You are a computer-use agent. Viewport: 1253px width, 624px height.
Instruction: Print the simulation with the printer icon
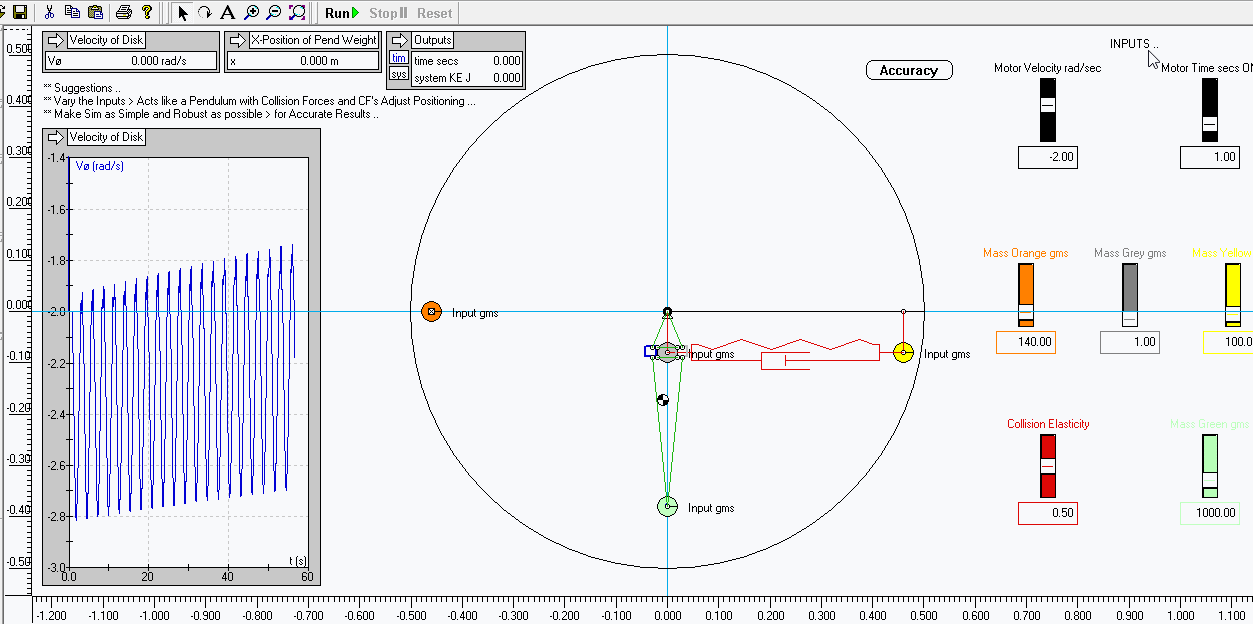[124, 12]
